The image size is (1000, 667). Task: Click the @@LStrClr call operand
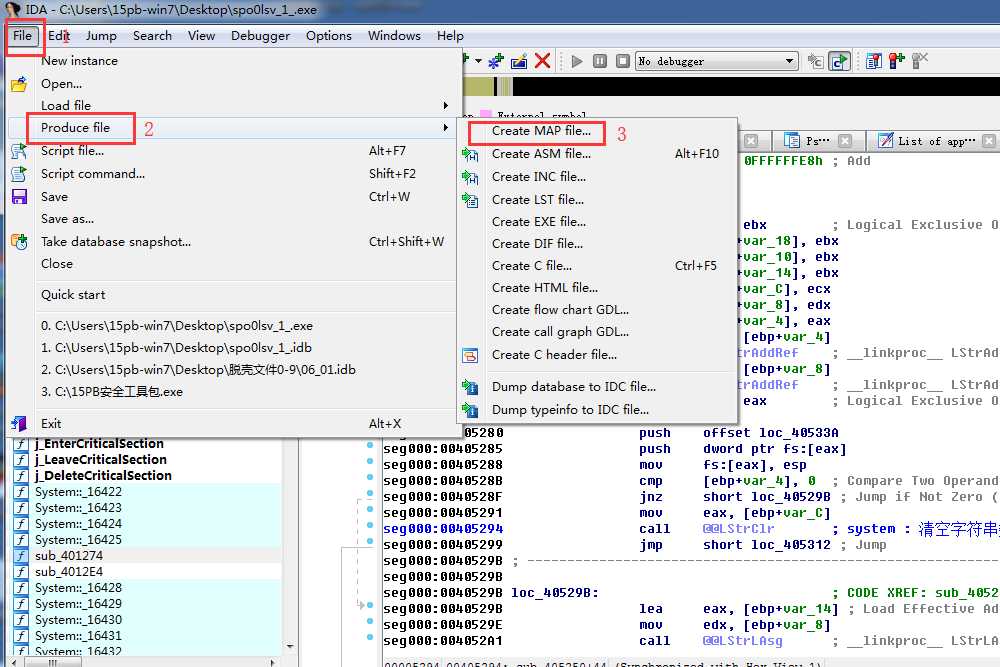click(x=739, y=529)
